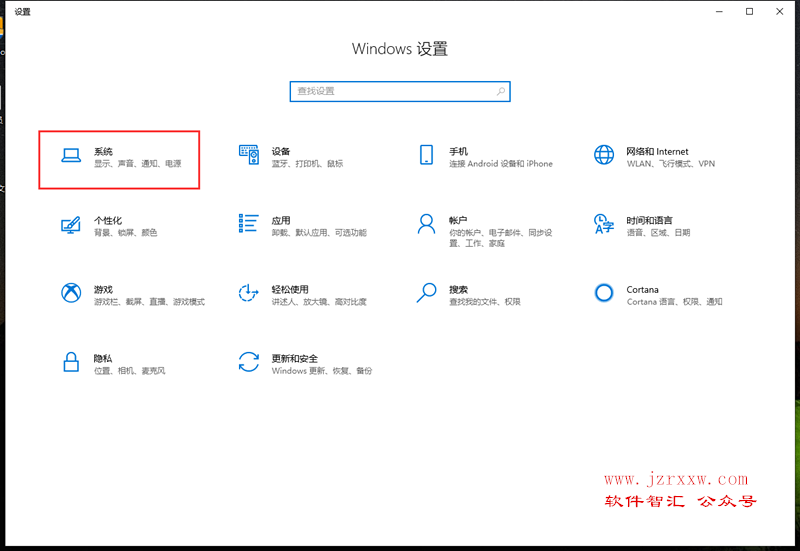The height and width of the screenshot is (551, 800).
Task: Open the 更新和安全 refresh arrows icon
Action: (x=248, y=362)
